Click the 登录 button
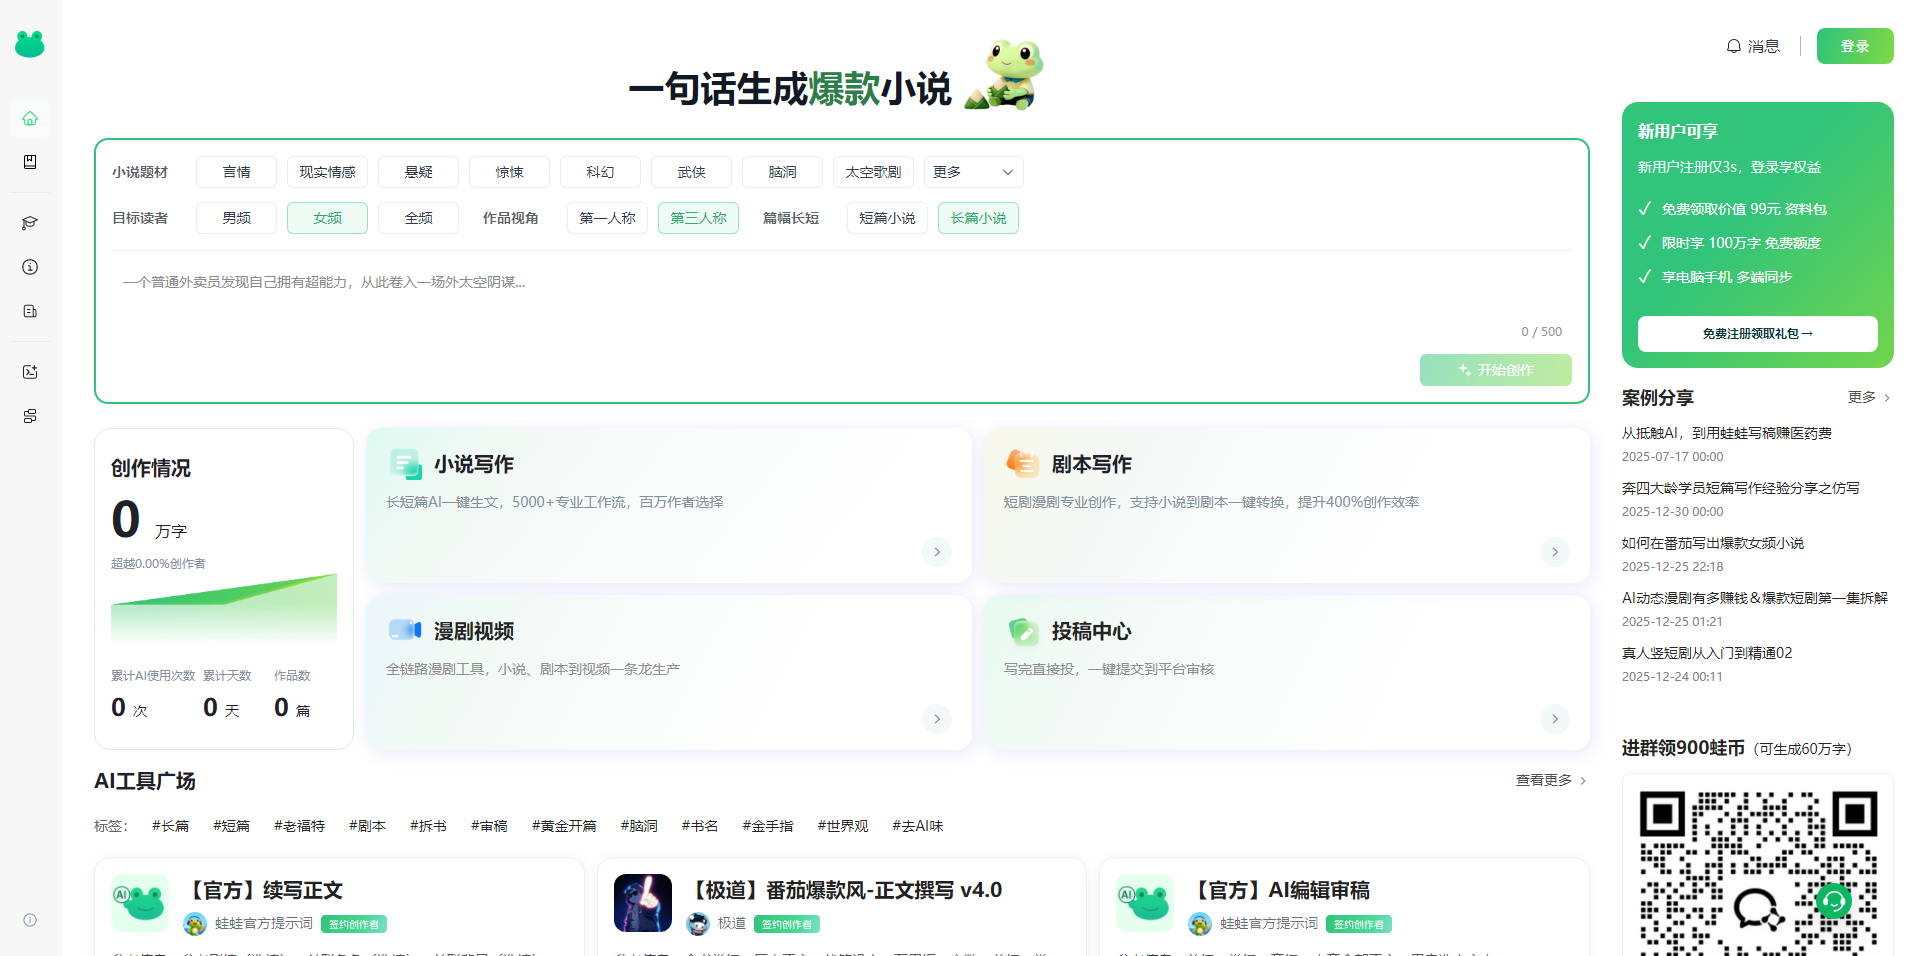 1855,46
